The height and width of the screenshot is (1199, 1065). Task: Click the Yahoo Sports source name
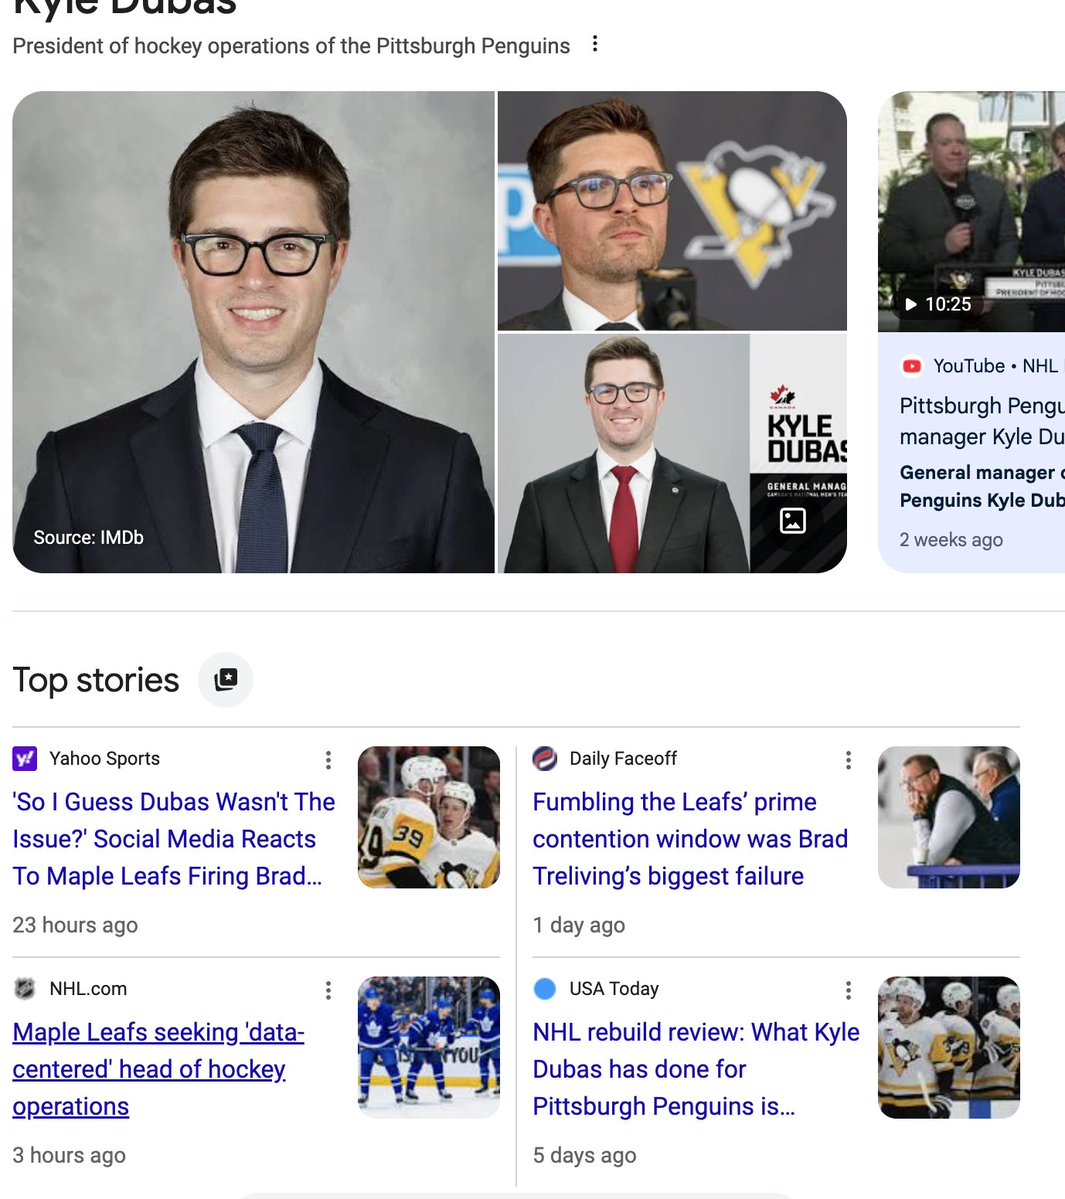point(105,759)
